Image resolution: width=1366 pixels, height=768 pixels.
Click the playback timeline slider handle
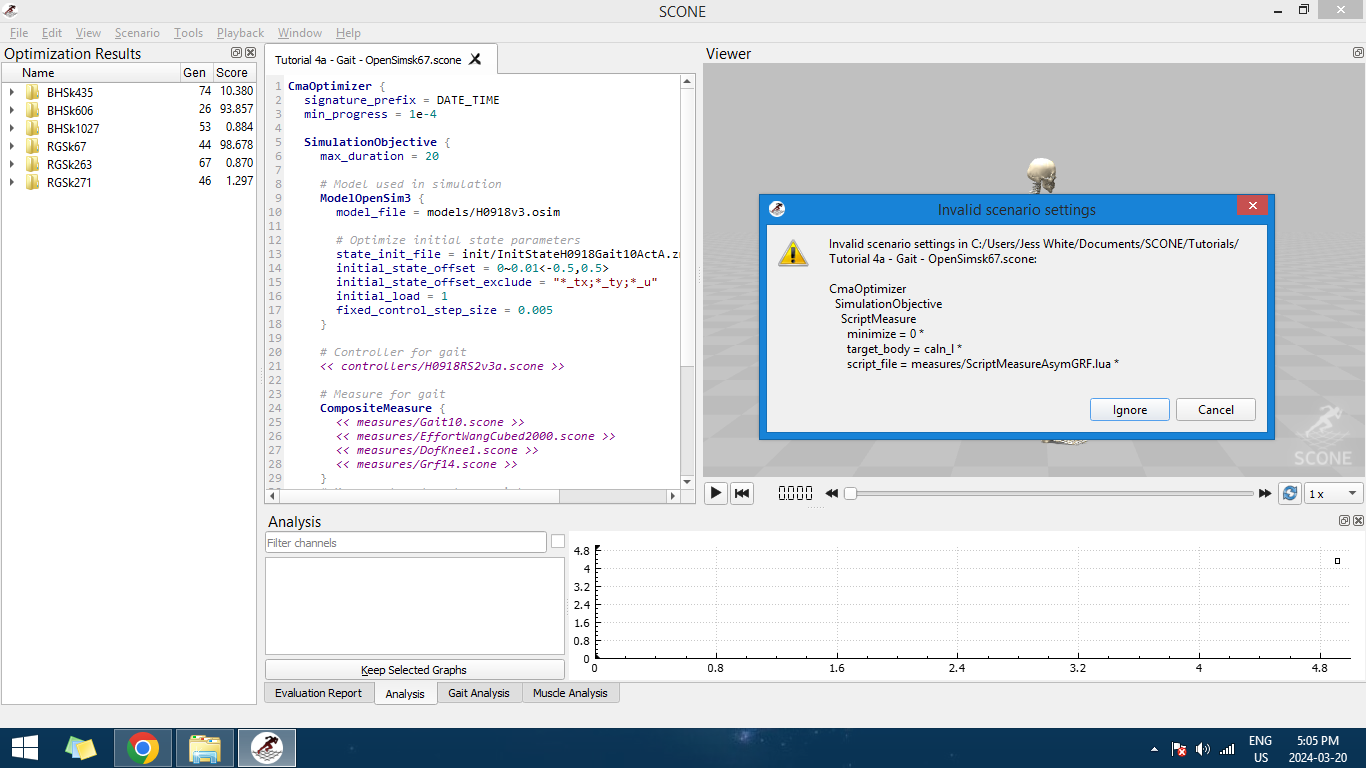[850, 493]
